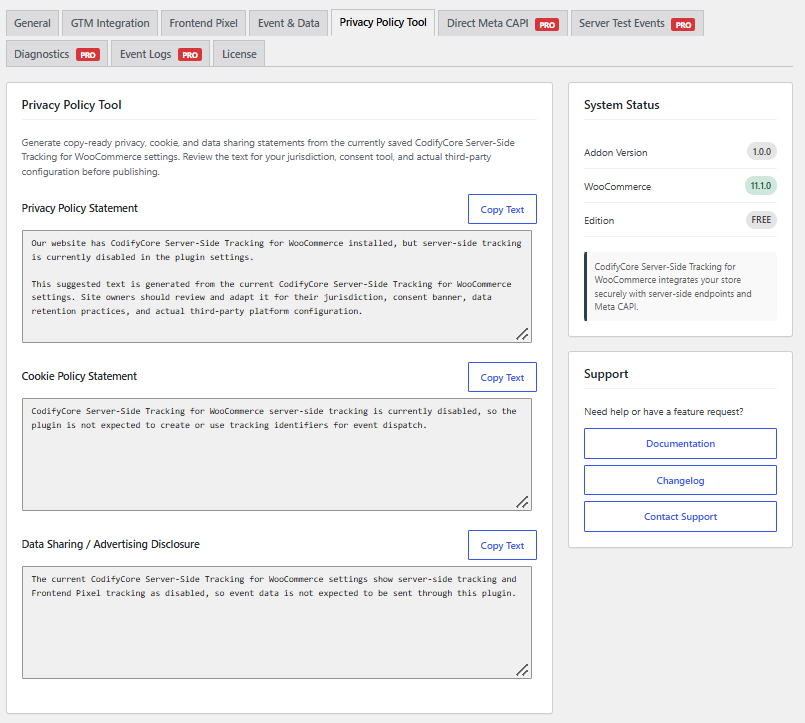Open the Direct Meta CAPI tab
805x723 pixels.
click(503, 23)
